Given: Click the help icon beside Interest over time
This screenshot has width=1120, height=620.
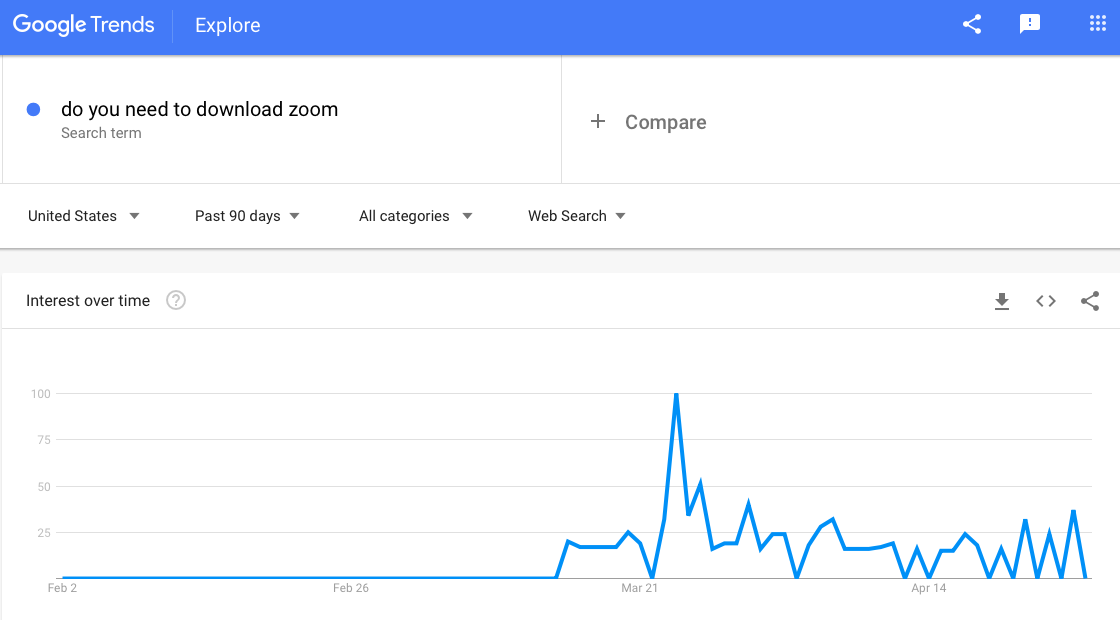Looking at the screenshot, I should coord(176,300).
